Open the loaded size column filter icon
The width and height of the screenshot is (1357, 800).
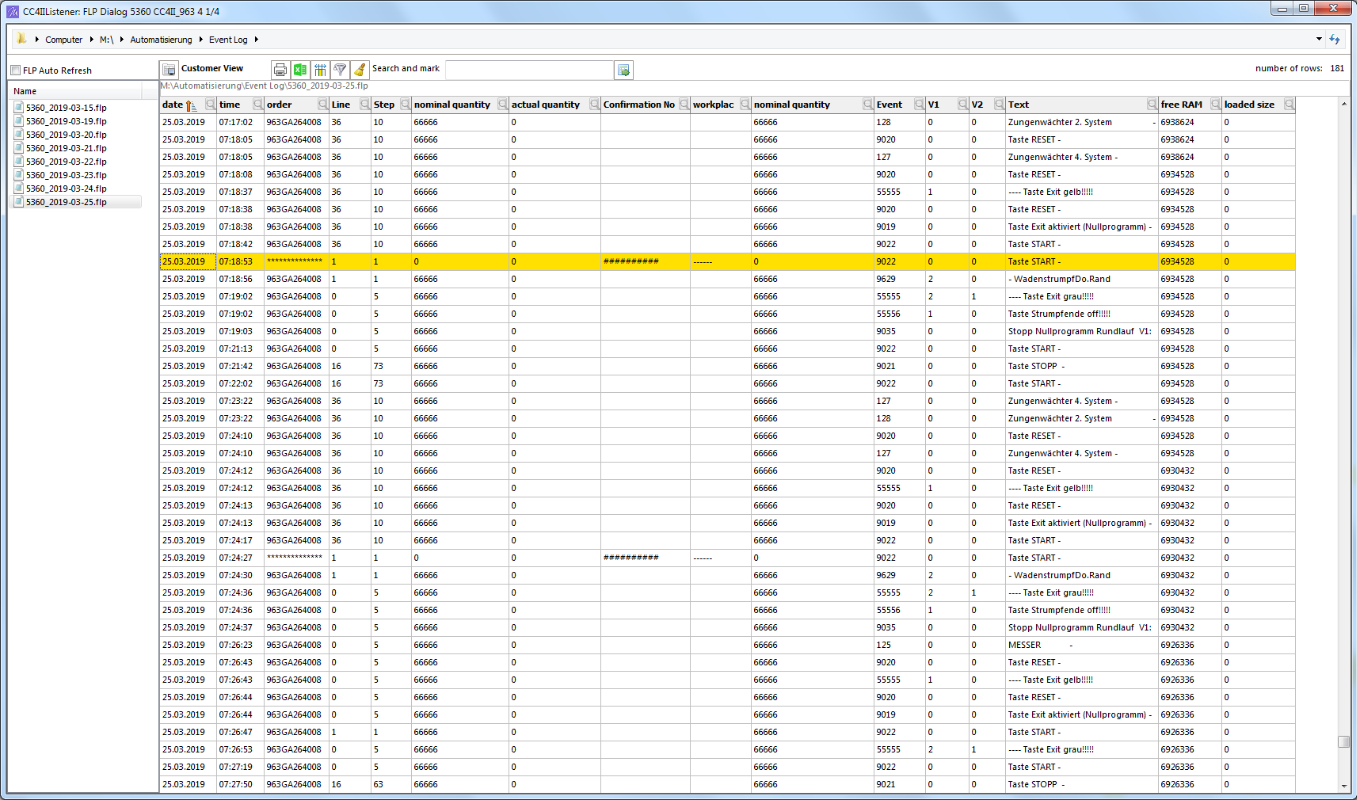coord(1289,105)
